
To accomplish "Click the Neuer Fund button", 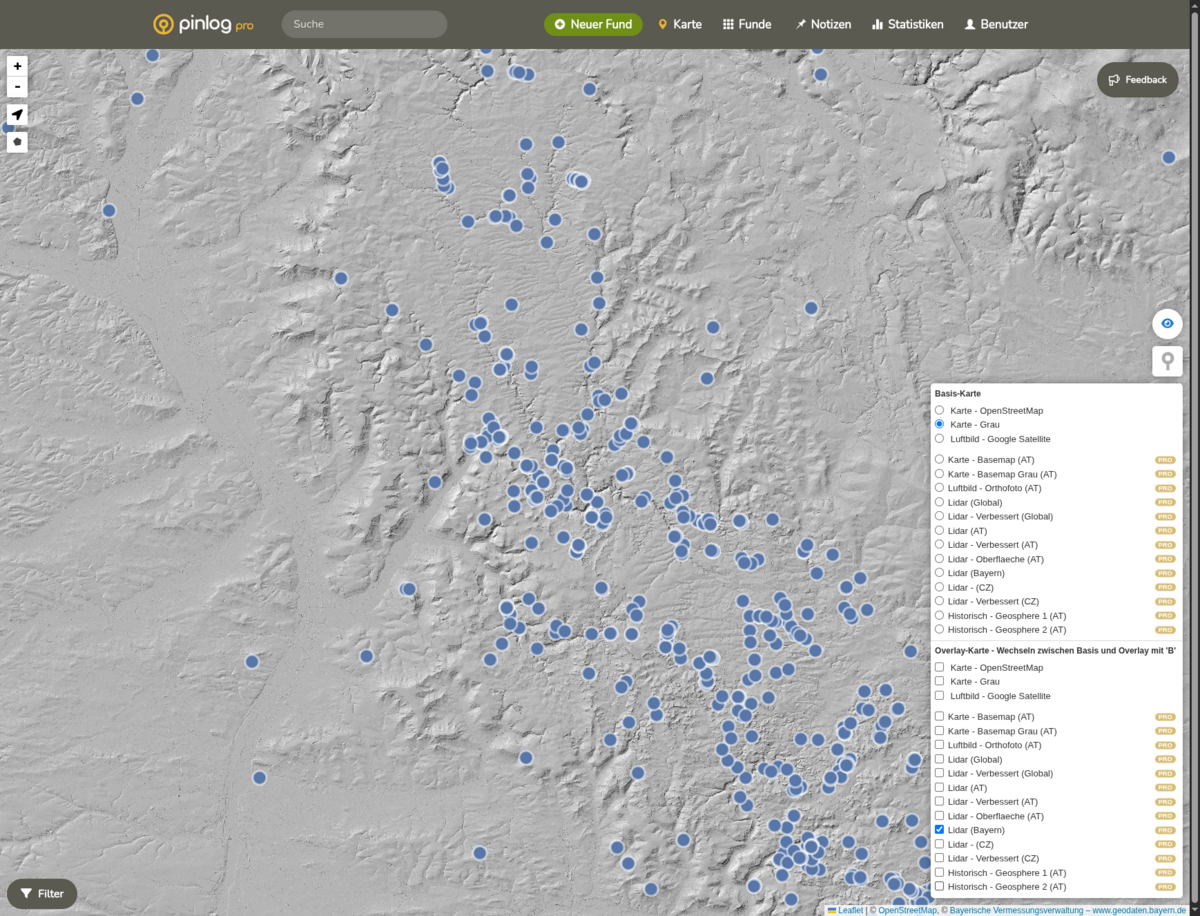I will 593,24.
